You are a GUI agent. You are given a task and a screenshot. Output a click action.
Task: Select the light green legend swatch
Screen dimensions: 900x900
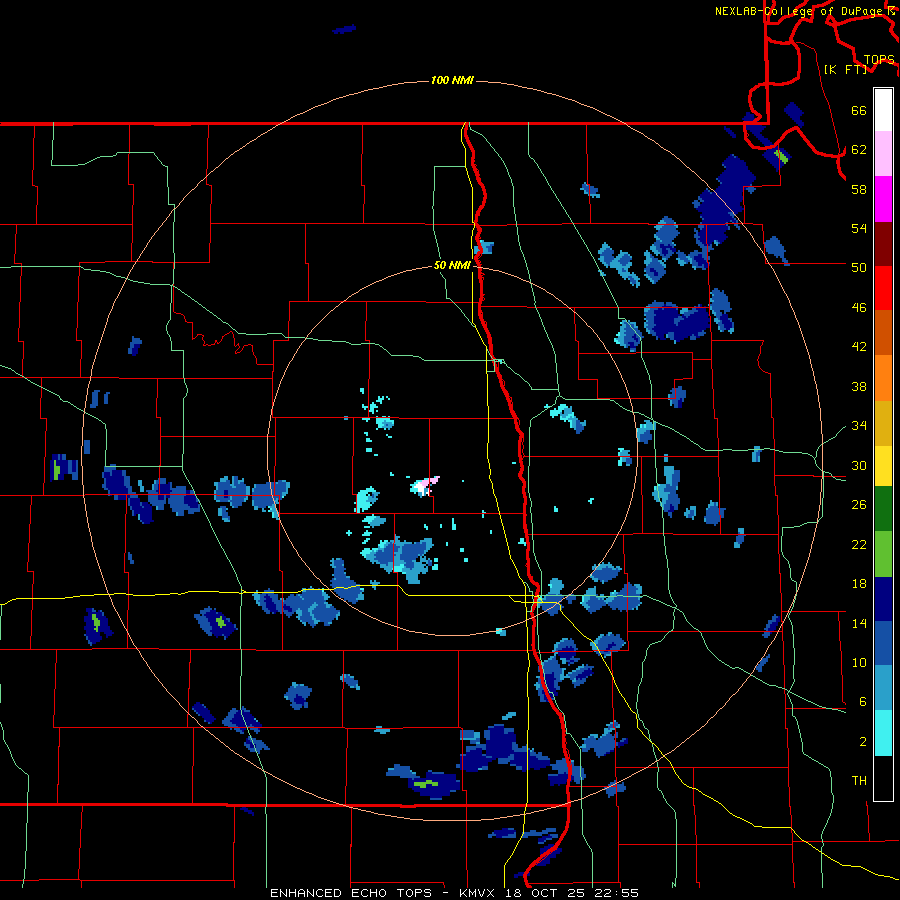pyautogui.click(x=883, y=554)
